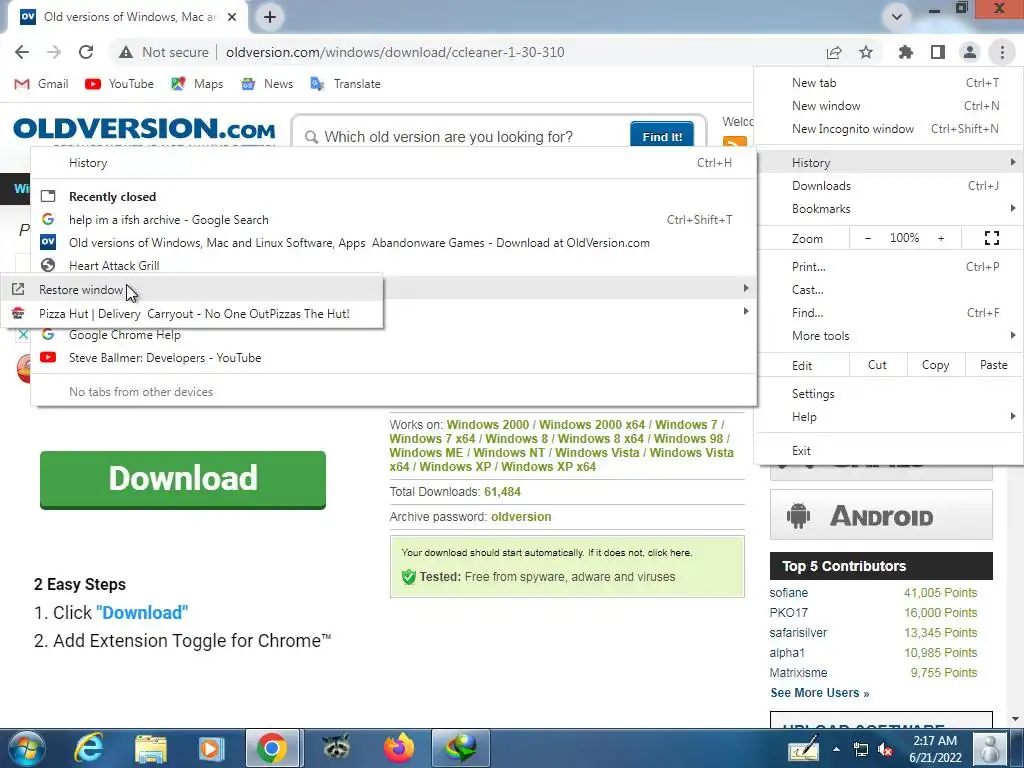The height and width of the screenshot is (768, 1024).
Task: Open See More Users link
Action: pyautogui.click(x=820, y=693)
